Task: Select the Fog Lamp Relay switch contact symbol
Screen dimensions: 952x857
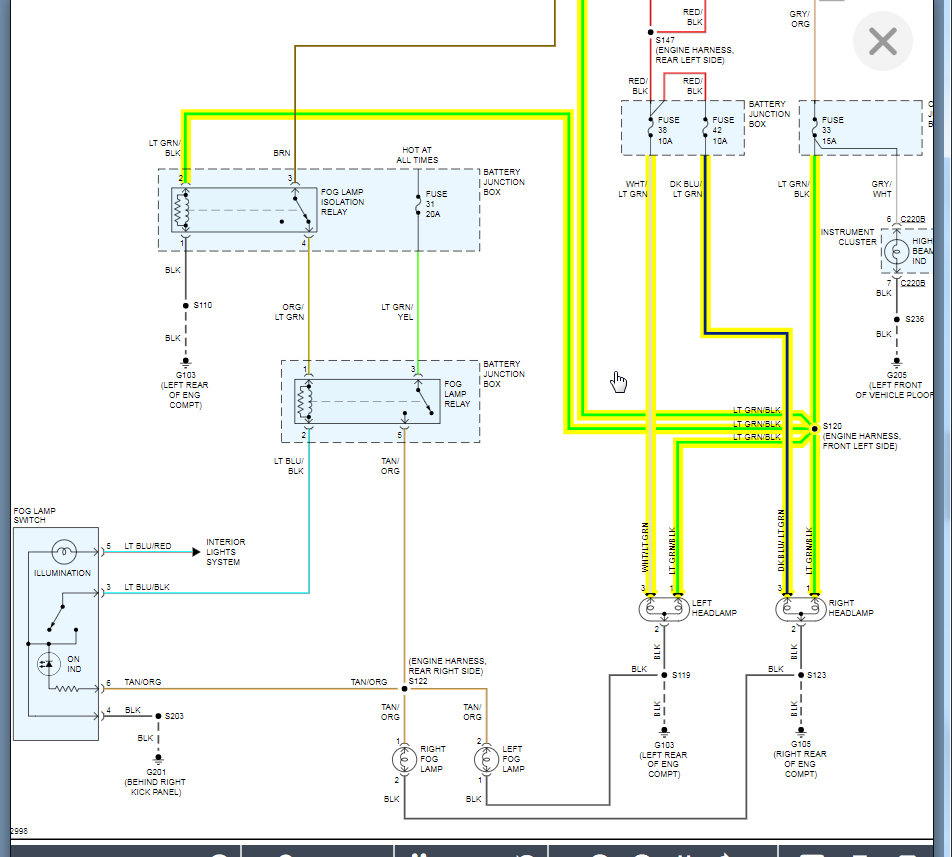Action: click(424, 400)
